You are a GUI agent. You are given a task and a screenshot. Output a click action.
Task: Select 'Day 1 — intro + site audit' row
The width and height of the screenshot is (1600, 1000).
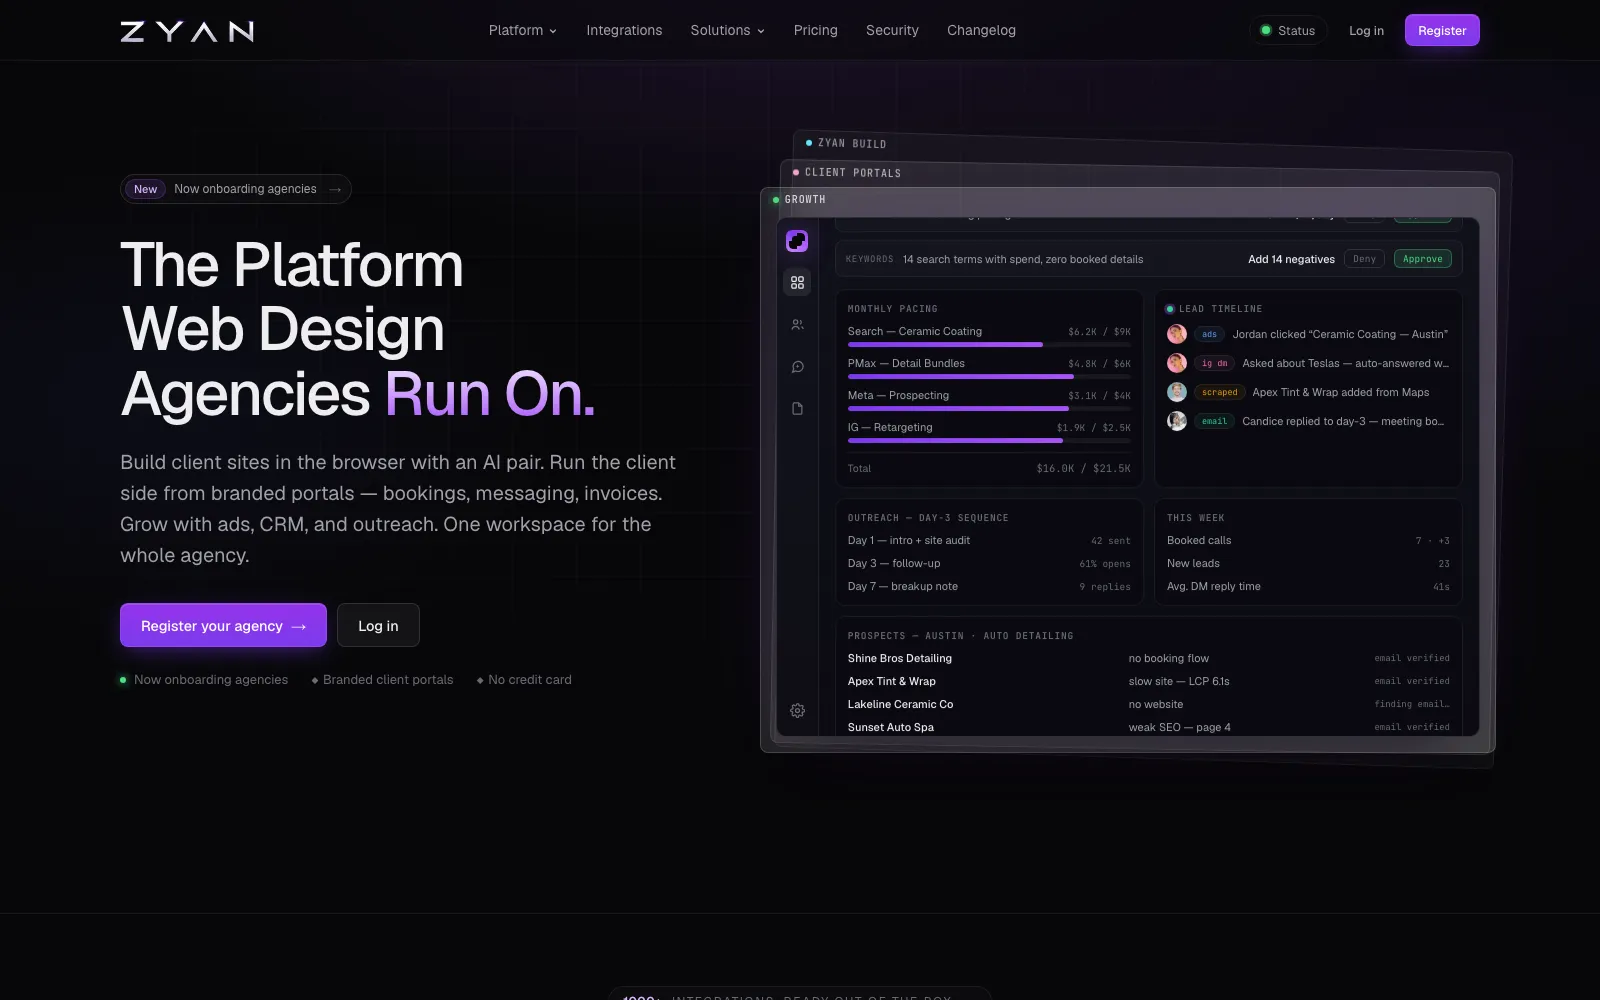989,540
